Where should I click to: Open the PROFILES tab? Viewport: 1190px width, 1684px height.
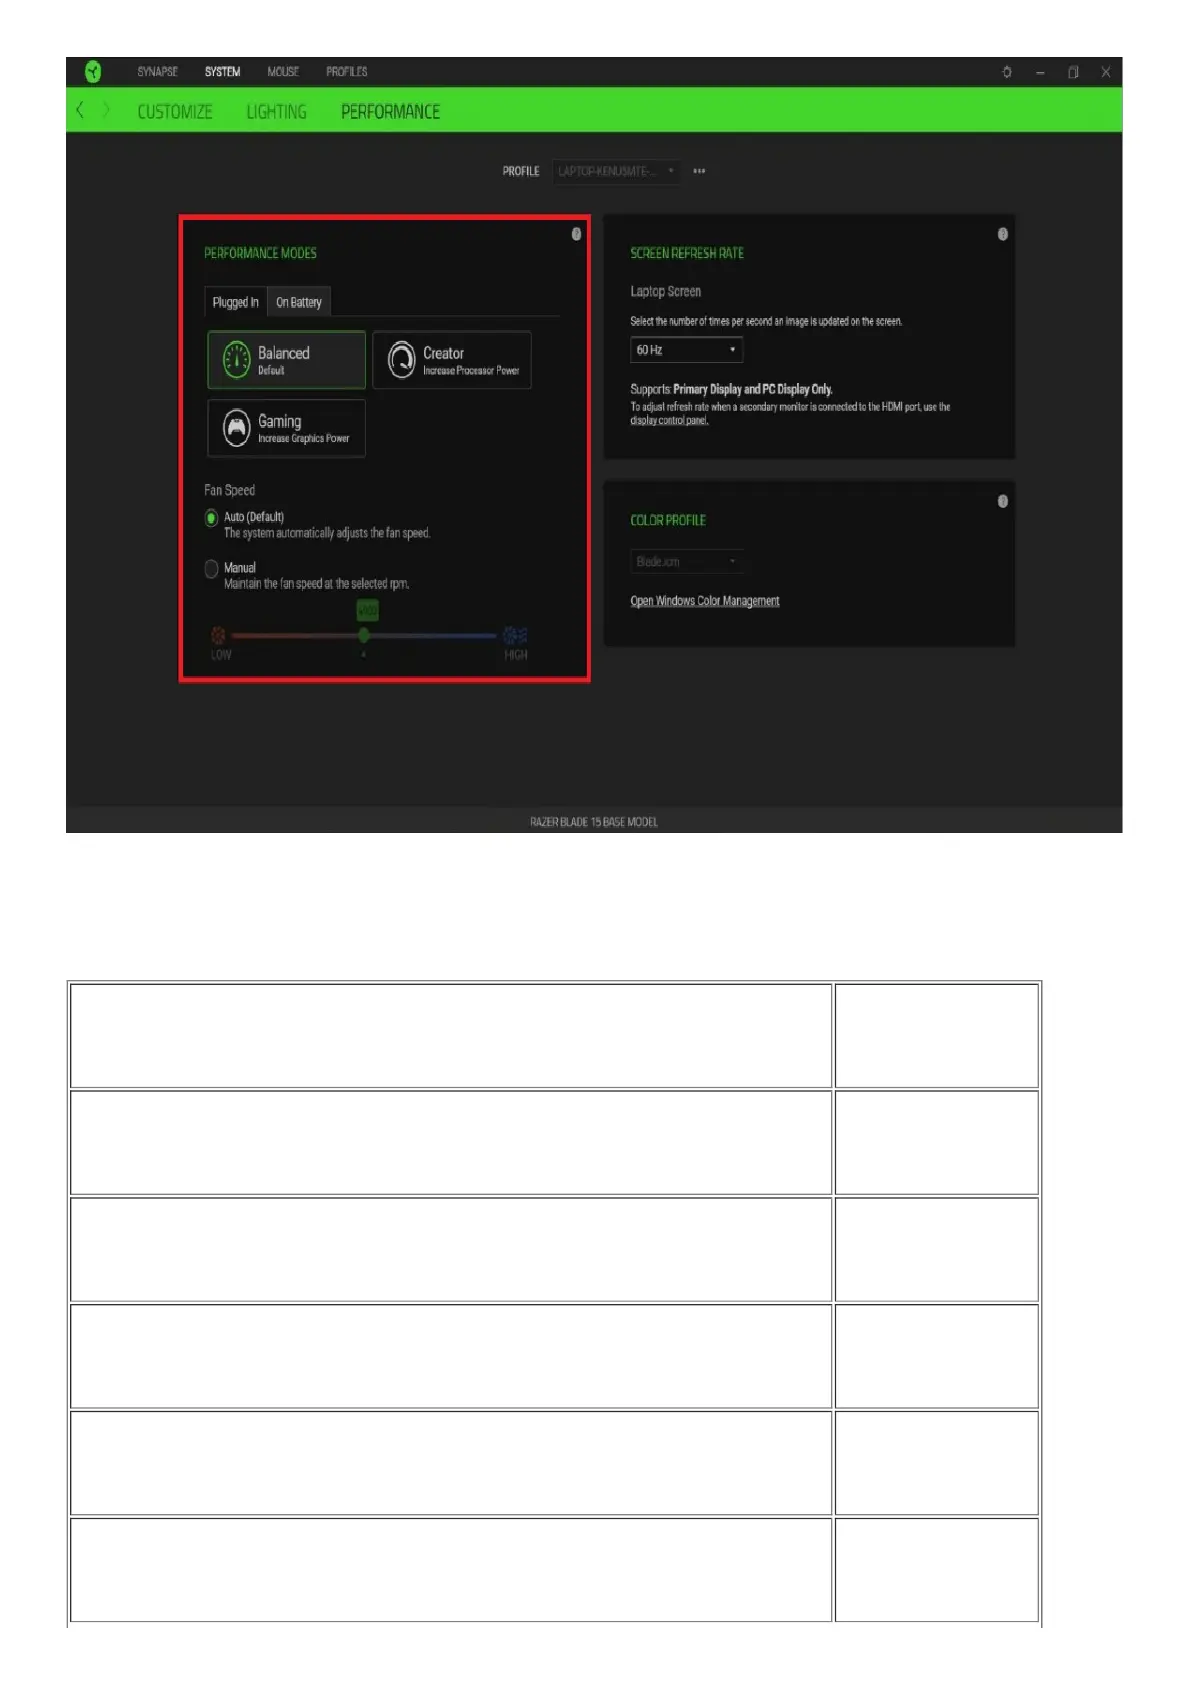pos(346,72)
